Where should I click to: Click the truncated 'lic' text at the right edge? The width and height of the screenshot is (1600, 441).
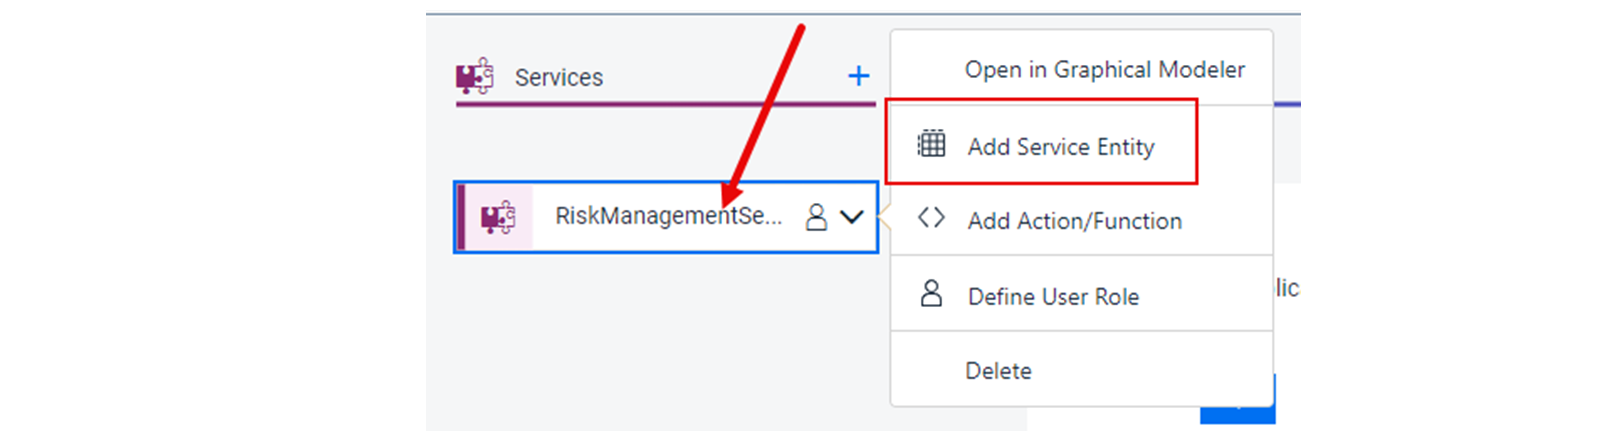[1287, 288]
